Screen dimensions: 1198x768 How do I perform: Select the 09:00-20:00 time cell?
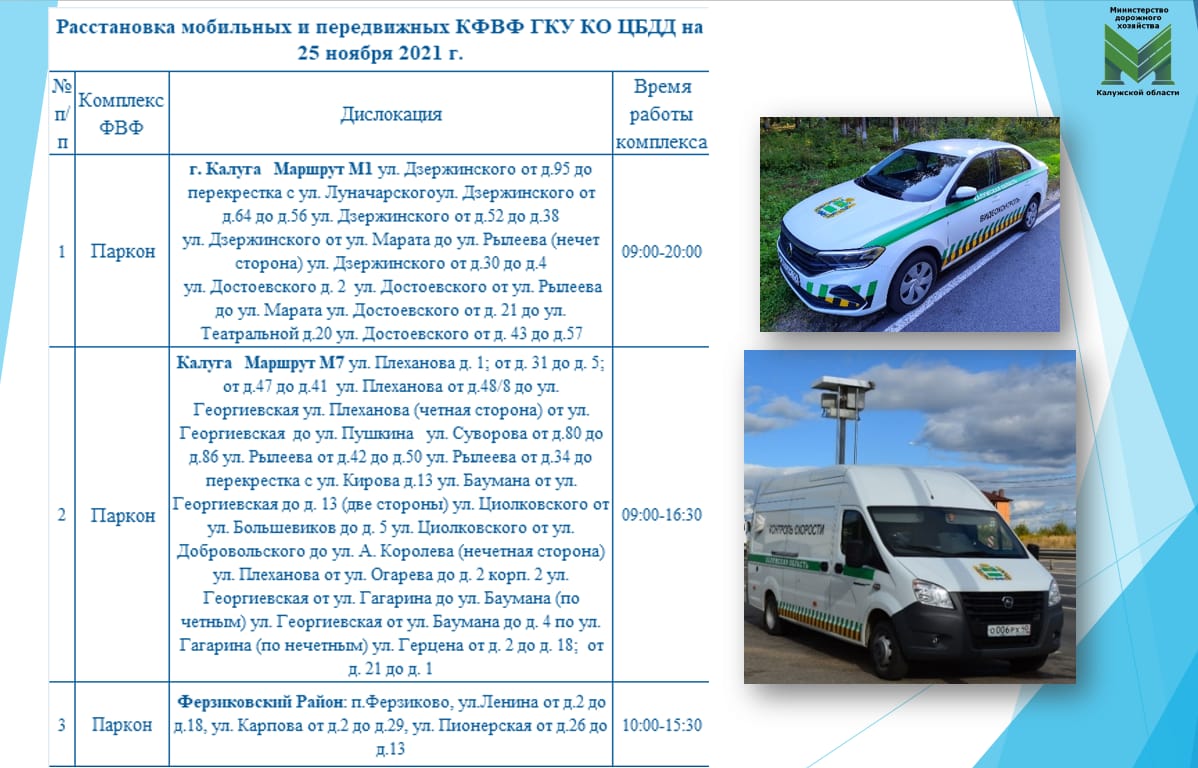[661, 252]
